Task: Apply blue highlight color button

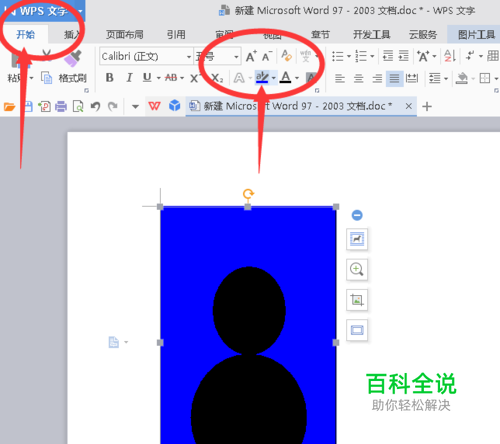Action: pos(262,78)
